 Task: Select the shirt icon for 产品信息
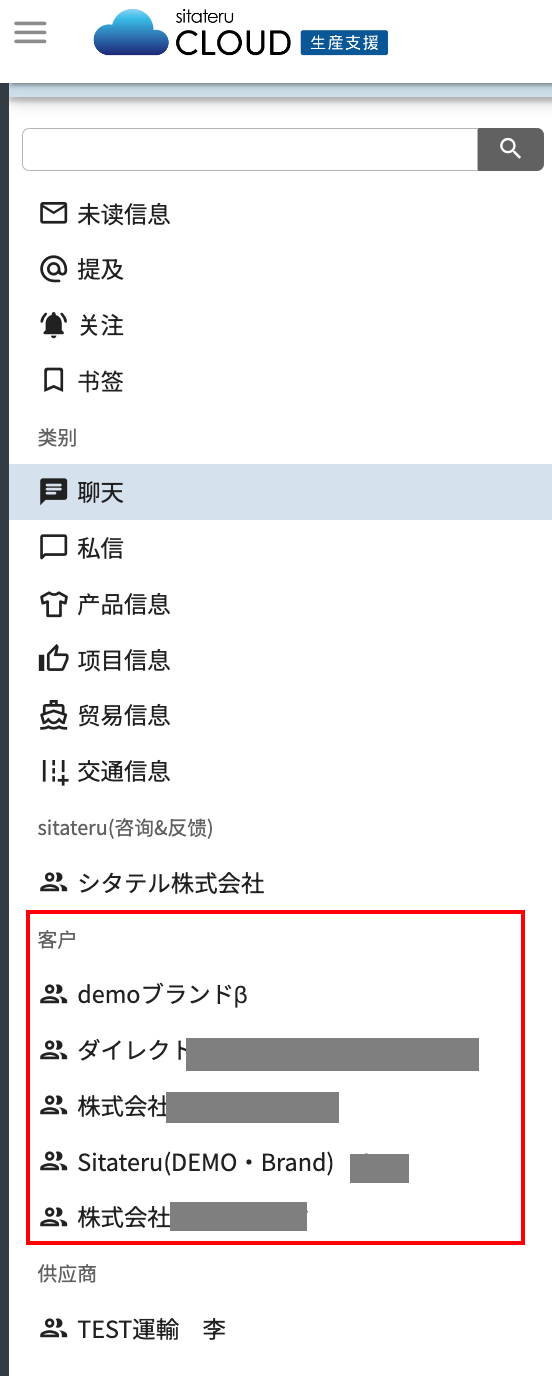(x=53, y=604)
